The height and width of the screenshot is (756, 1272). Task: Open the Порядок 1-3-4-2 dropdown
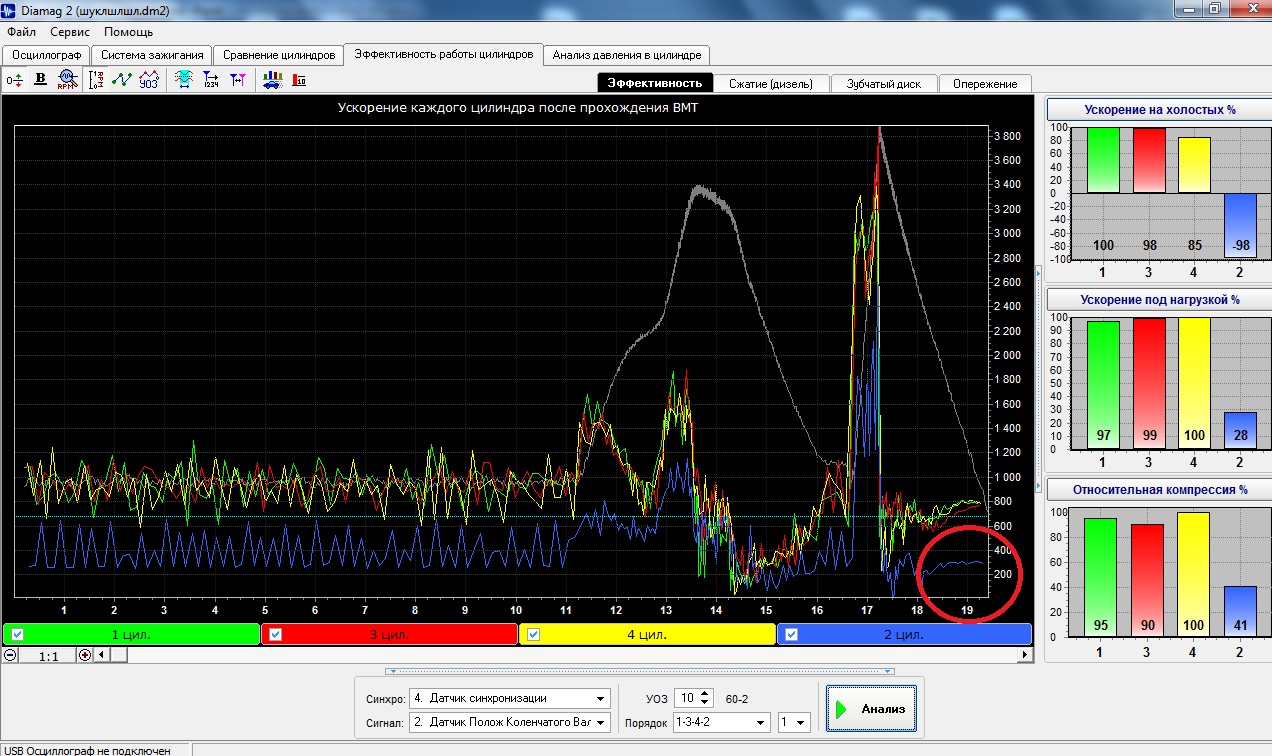pyautogui.click(x=761, y=722)
